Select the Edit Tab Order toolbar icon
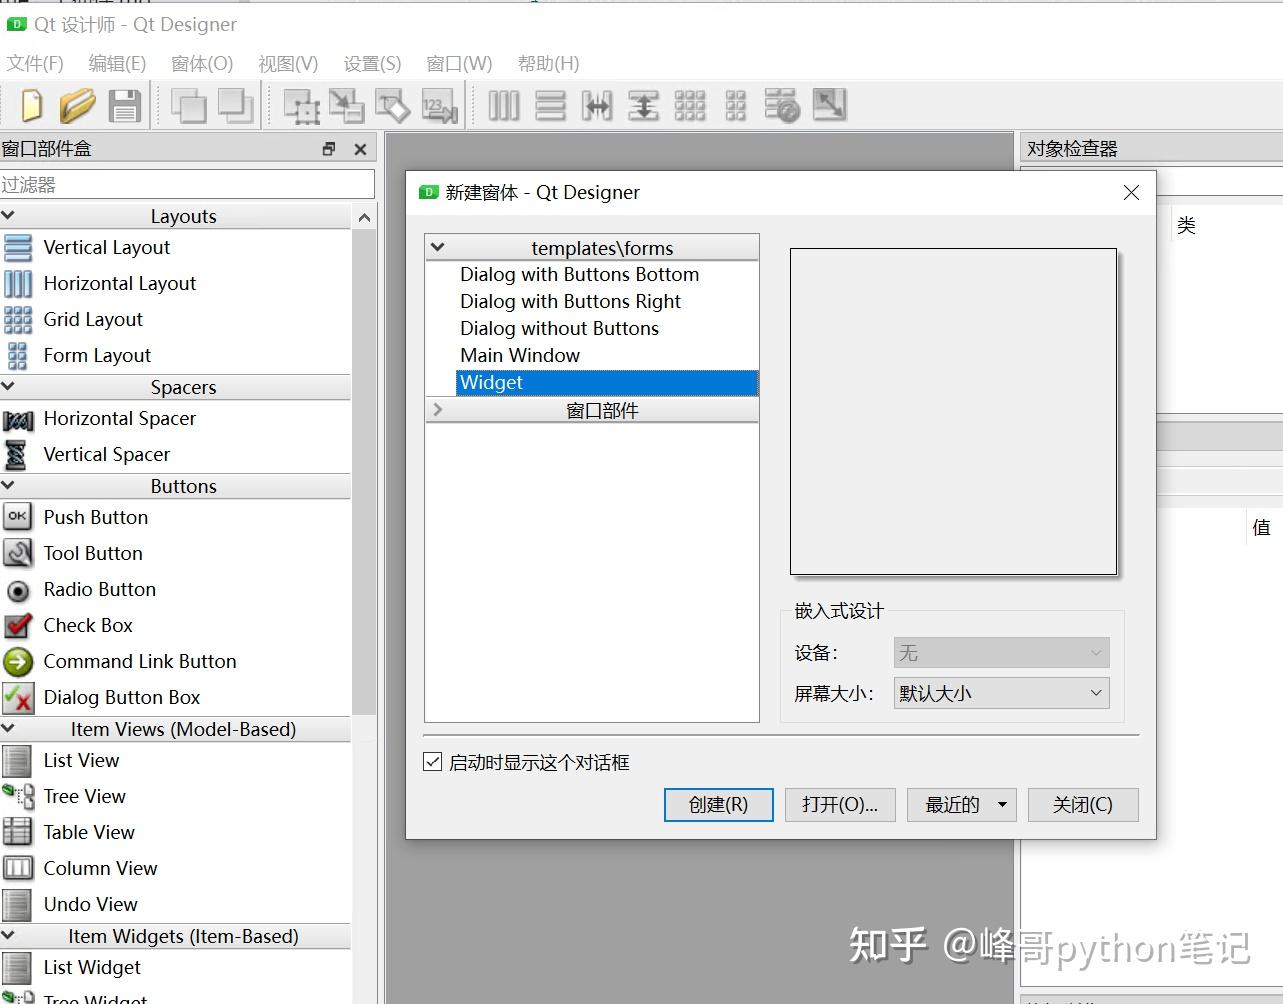Image resolution: width=1283 pixels, height=1004 pixels. (439, 105)
